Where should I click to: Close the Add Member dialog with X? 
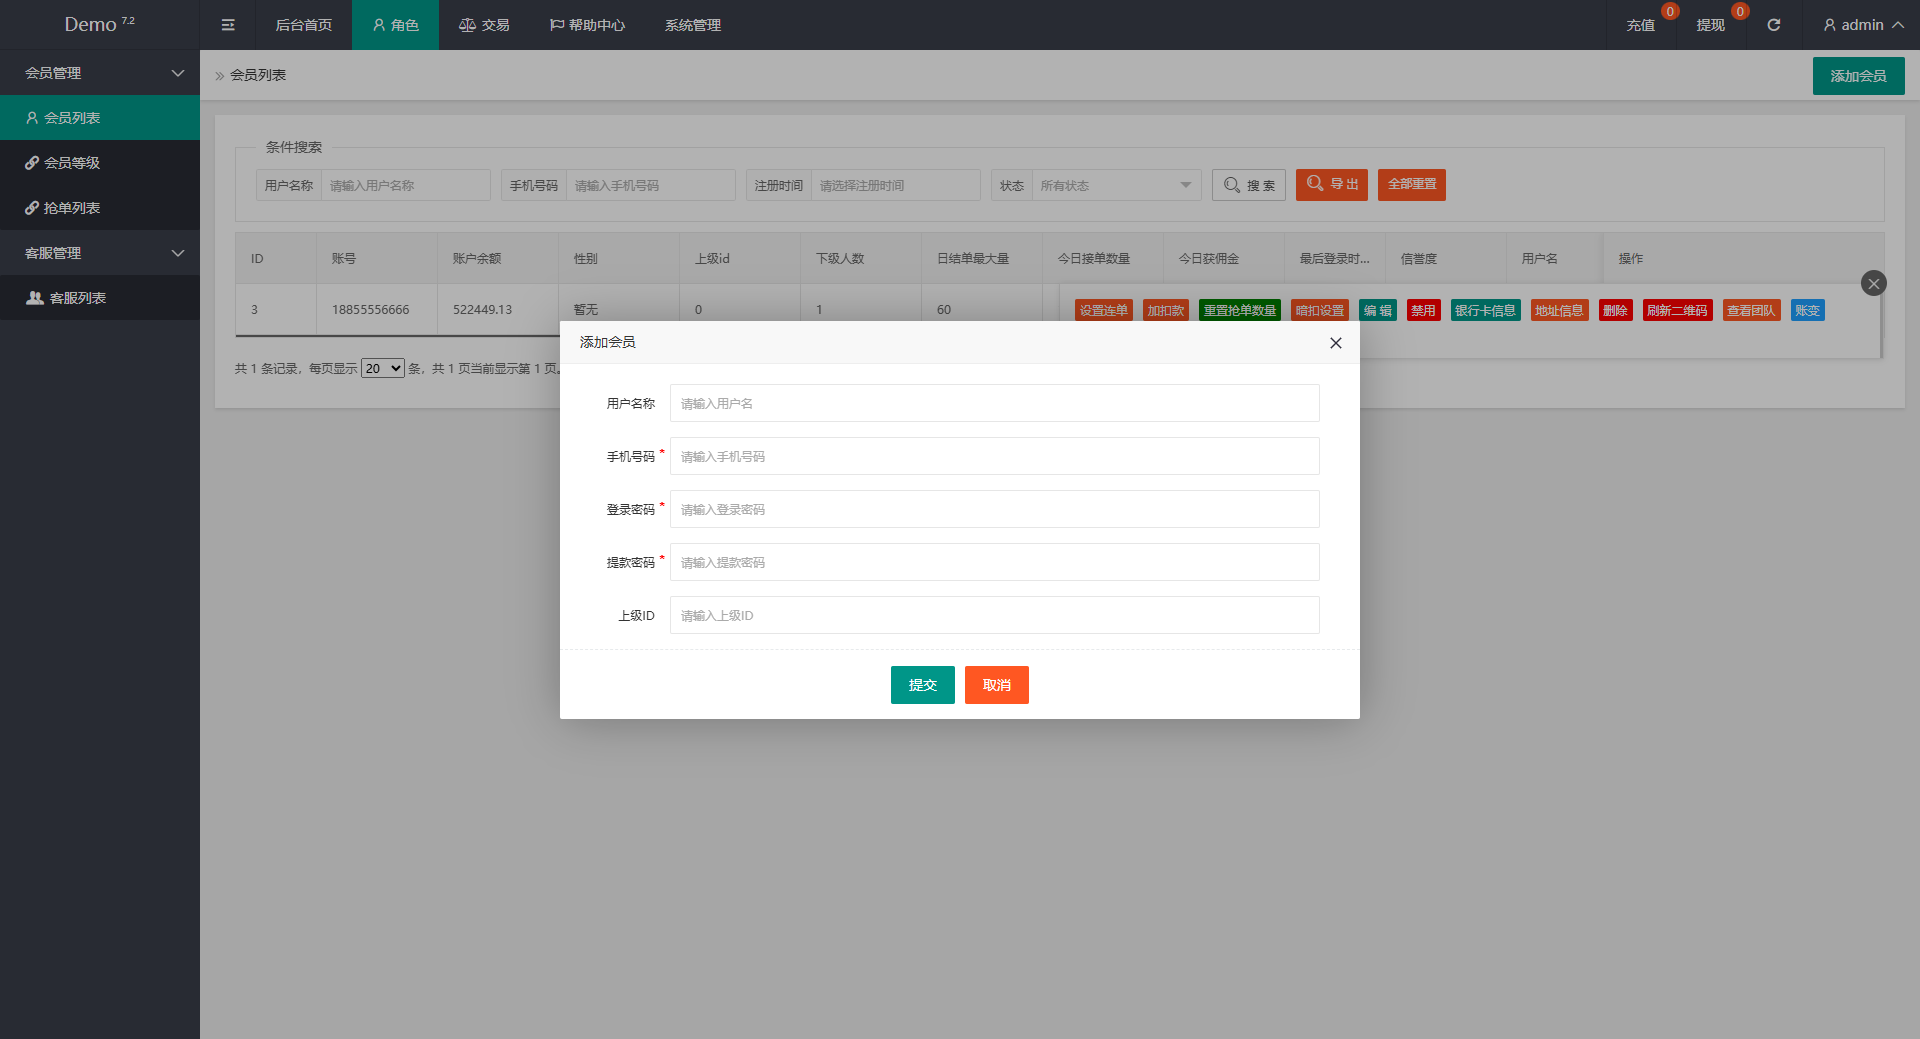1335,343
